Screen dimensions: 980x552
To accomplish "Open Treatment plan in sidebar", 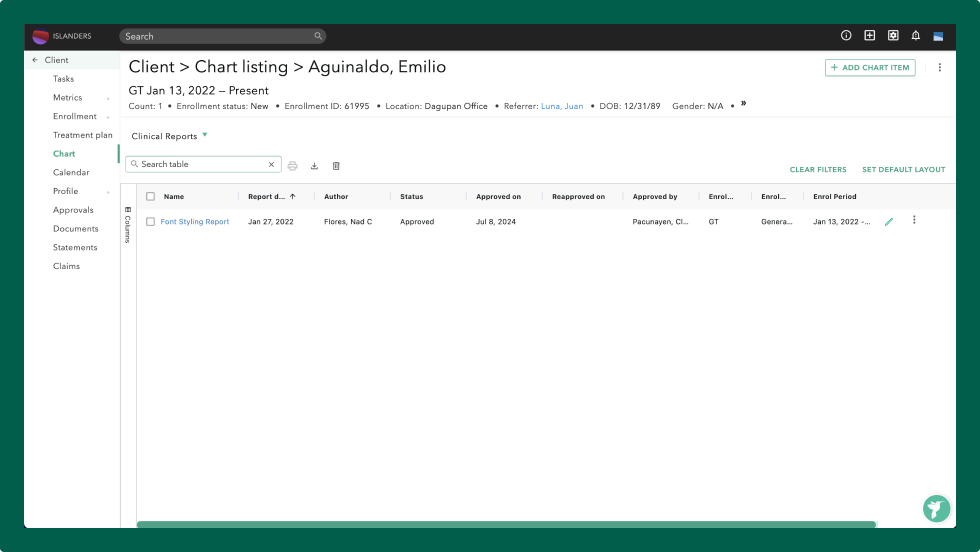I will pyautogui.click(x=82, y=135).
